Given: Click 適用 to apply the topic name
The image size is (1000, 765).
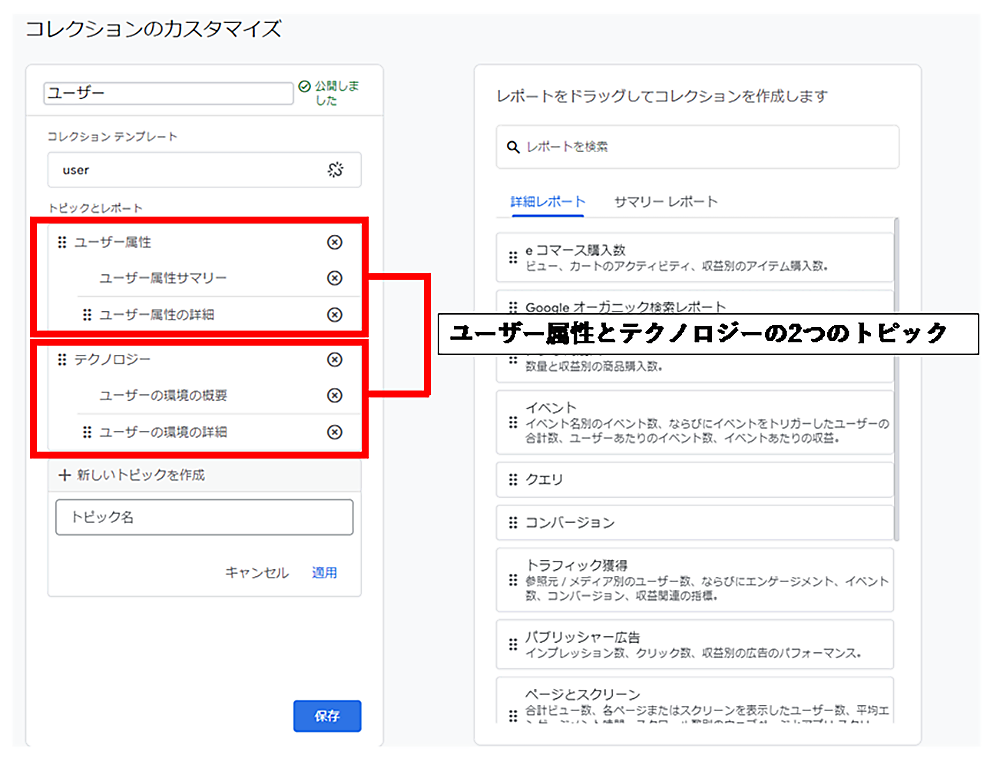Looking at the screenshot, I should tap(324, 573).
